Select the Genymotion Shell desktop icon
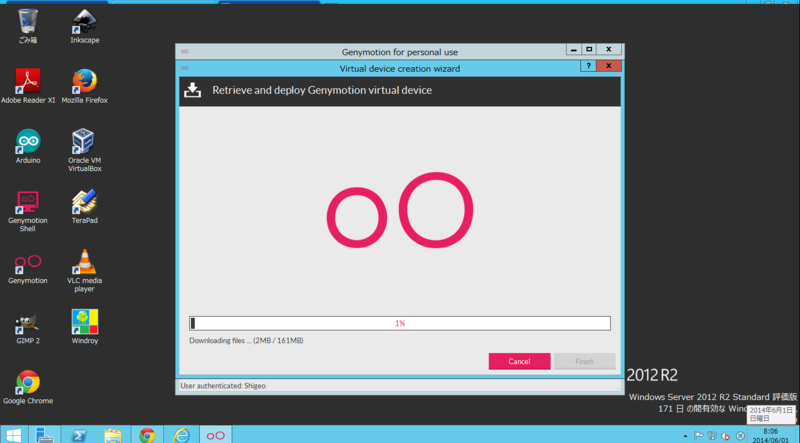Image resolution: width=800 pixels, height=443 pixels. [28, 211]
